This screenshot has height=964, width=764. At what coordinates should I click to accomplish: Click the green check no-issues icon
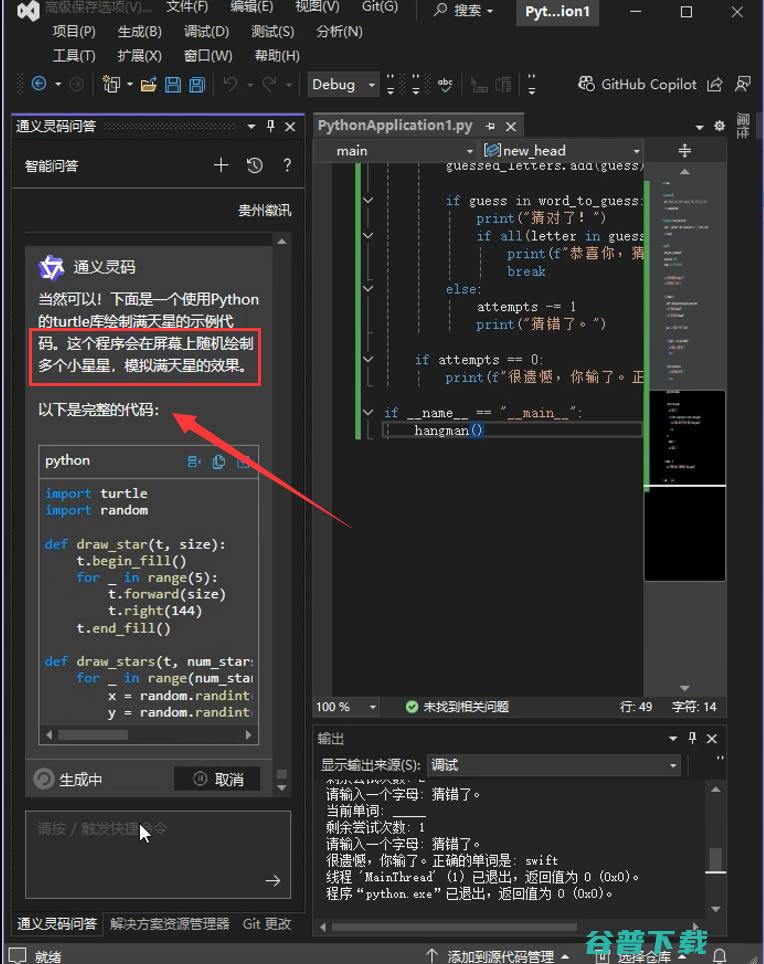click(412, 707)
